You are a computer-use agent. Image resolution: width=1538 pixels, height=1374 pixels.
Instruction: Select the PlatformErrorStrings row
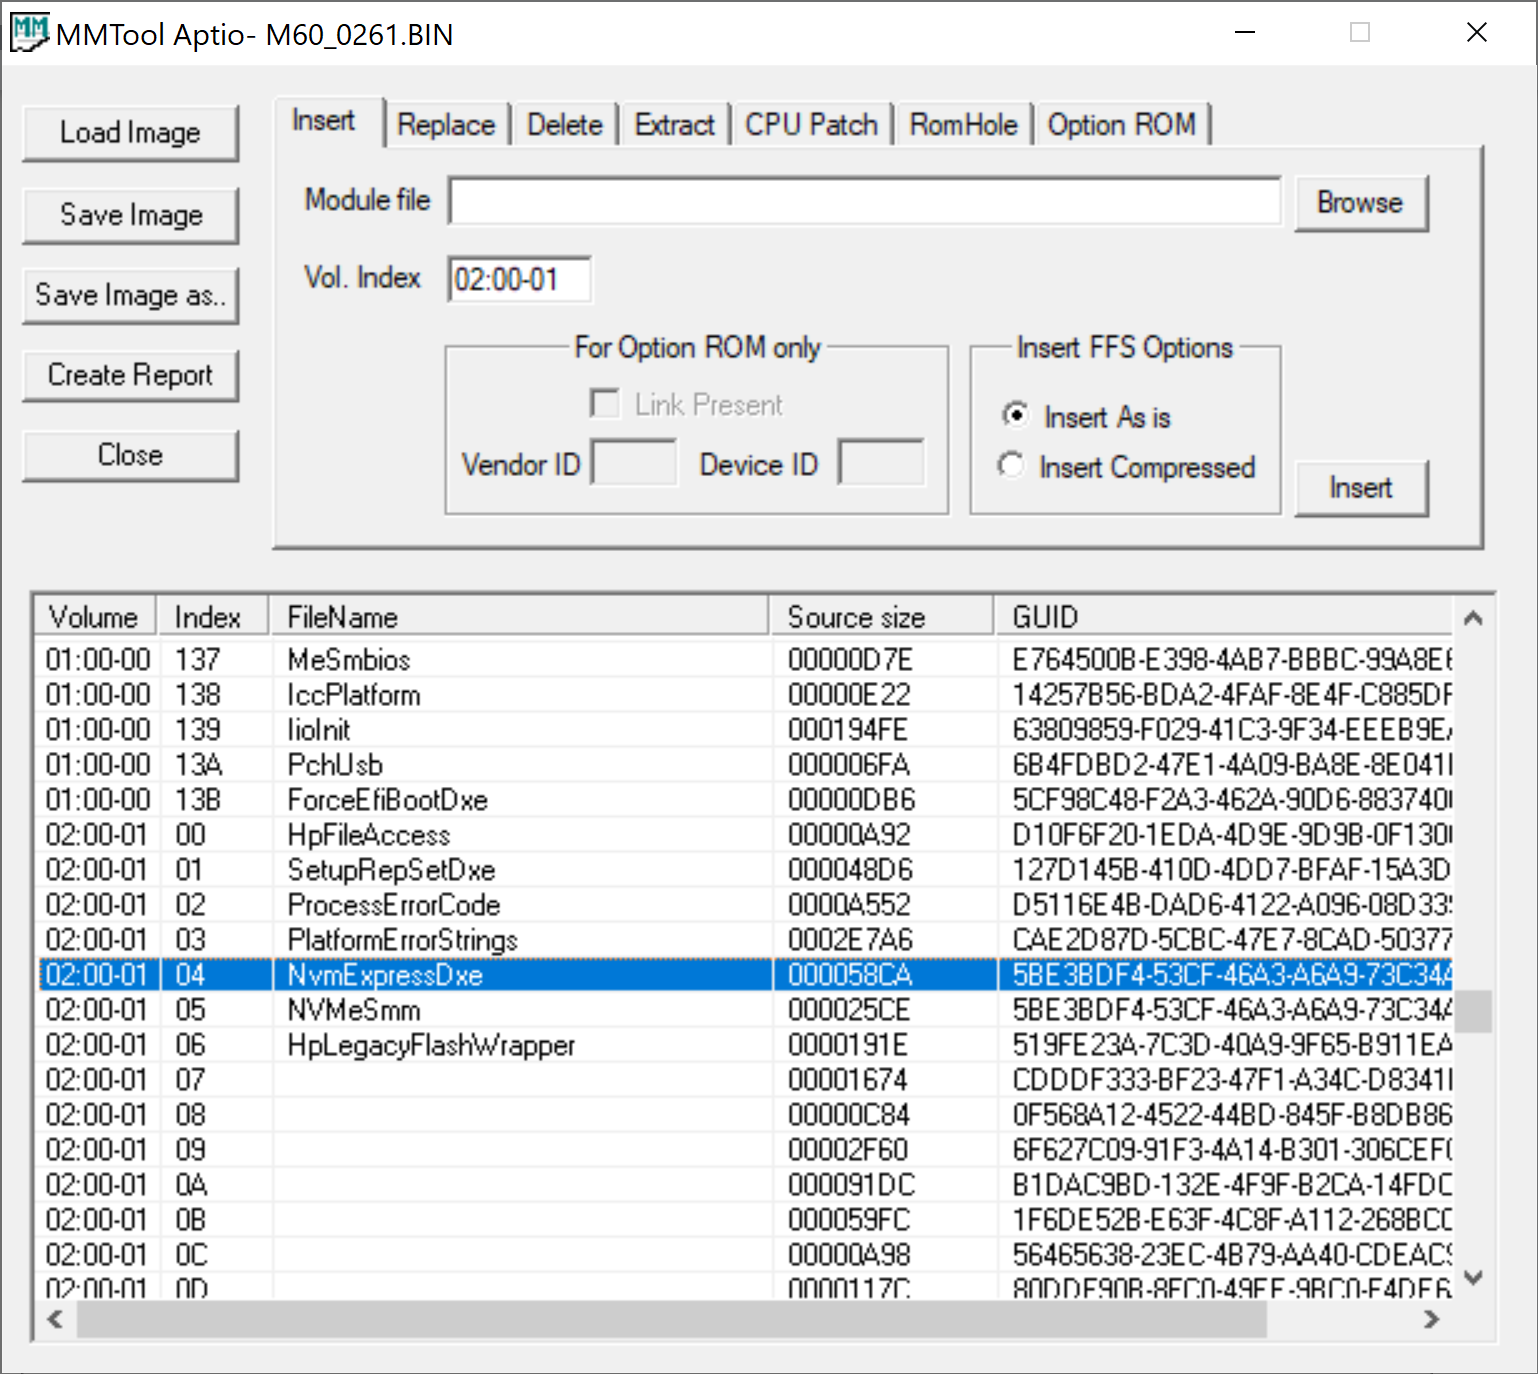tap(745, 940)
